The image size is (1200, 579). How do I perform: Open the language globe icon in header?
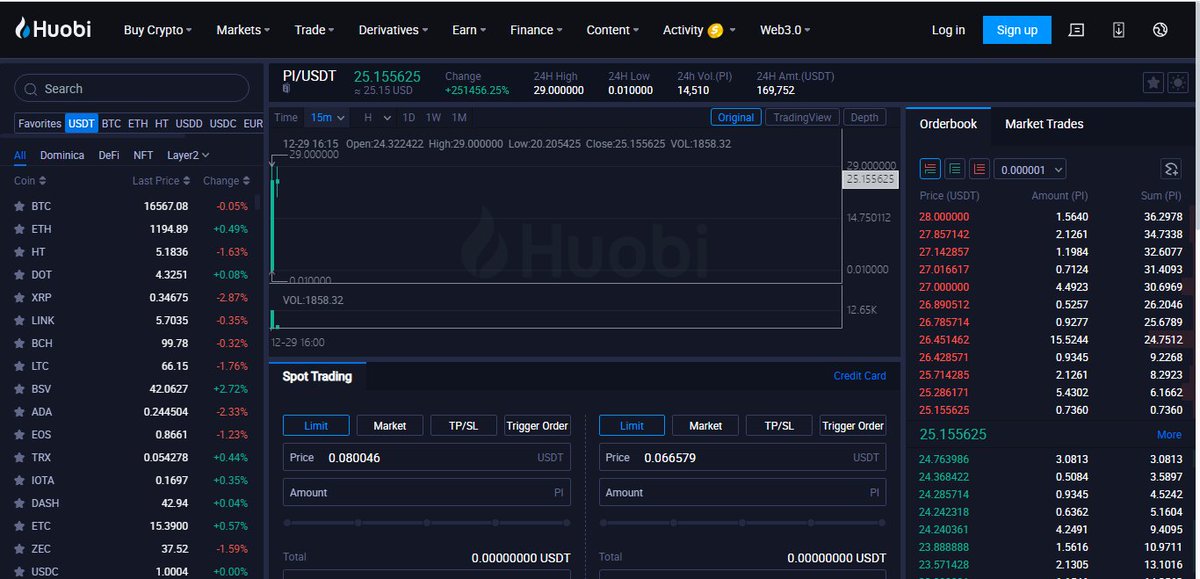1160,30
